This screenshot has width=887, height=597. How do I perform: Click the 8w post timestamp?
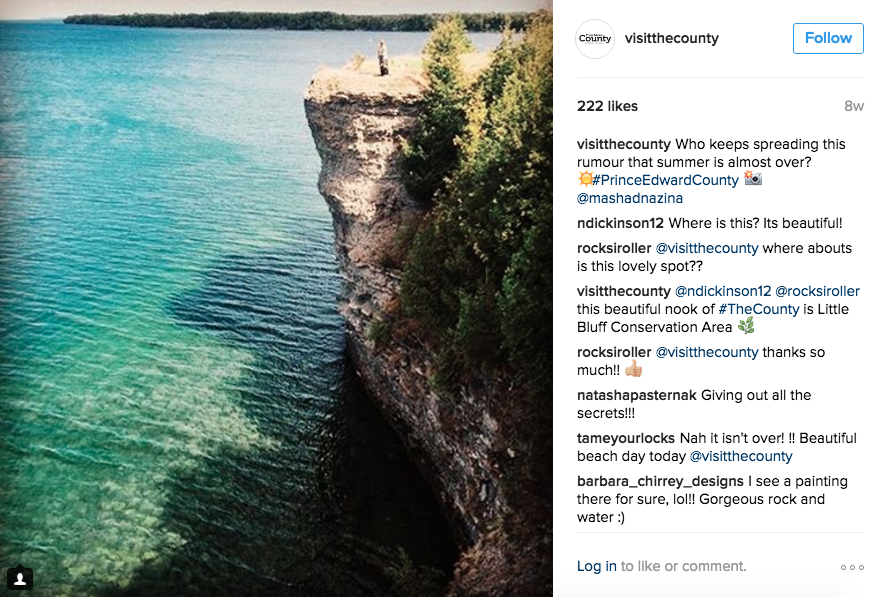pos(853,106)
